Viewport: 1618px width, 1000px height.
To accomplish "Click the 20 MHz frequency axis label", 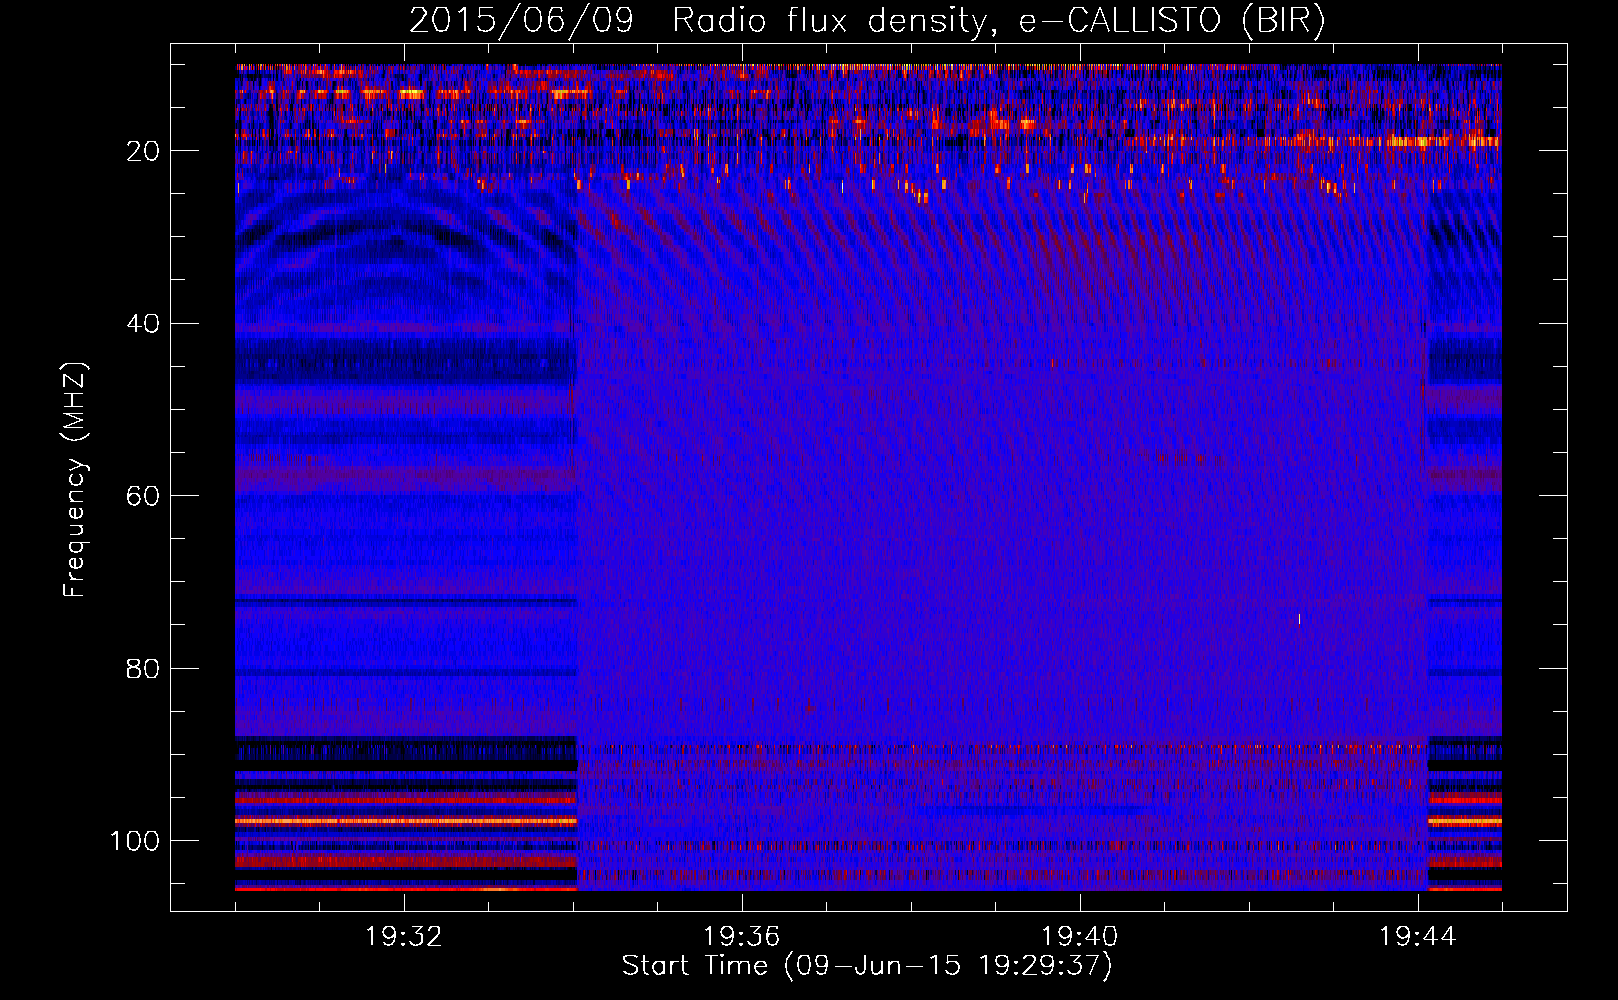I will click(143, 151).
